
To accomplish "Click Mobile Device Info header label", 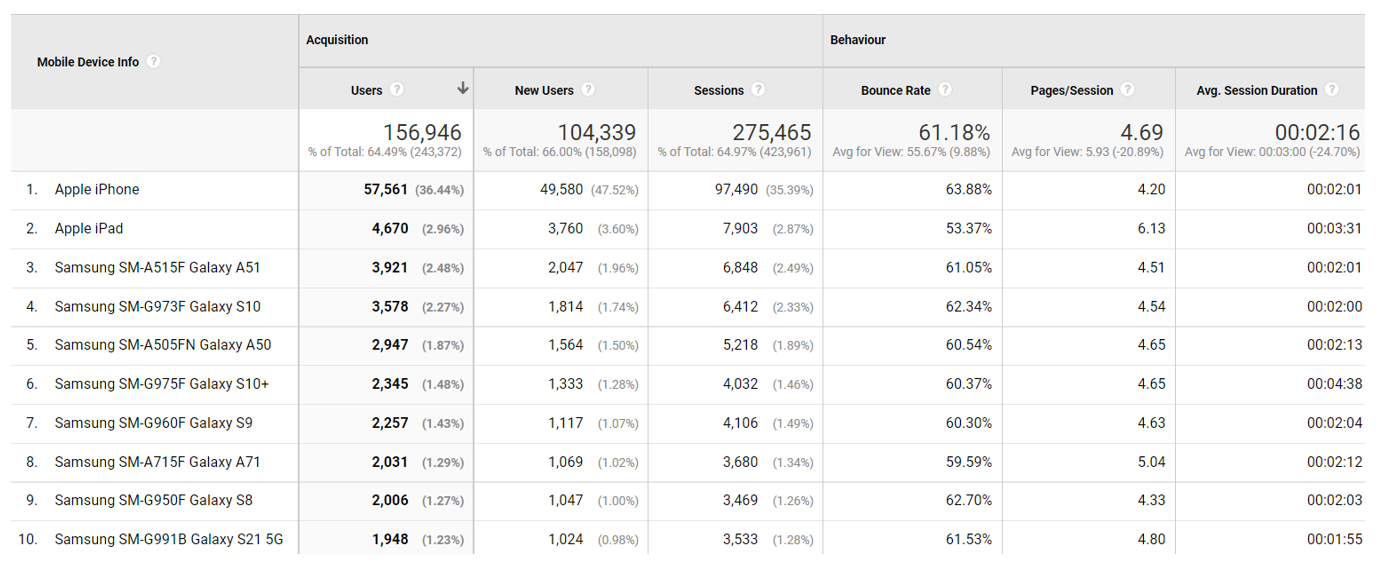I will click(88, 62).
